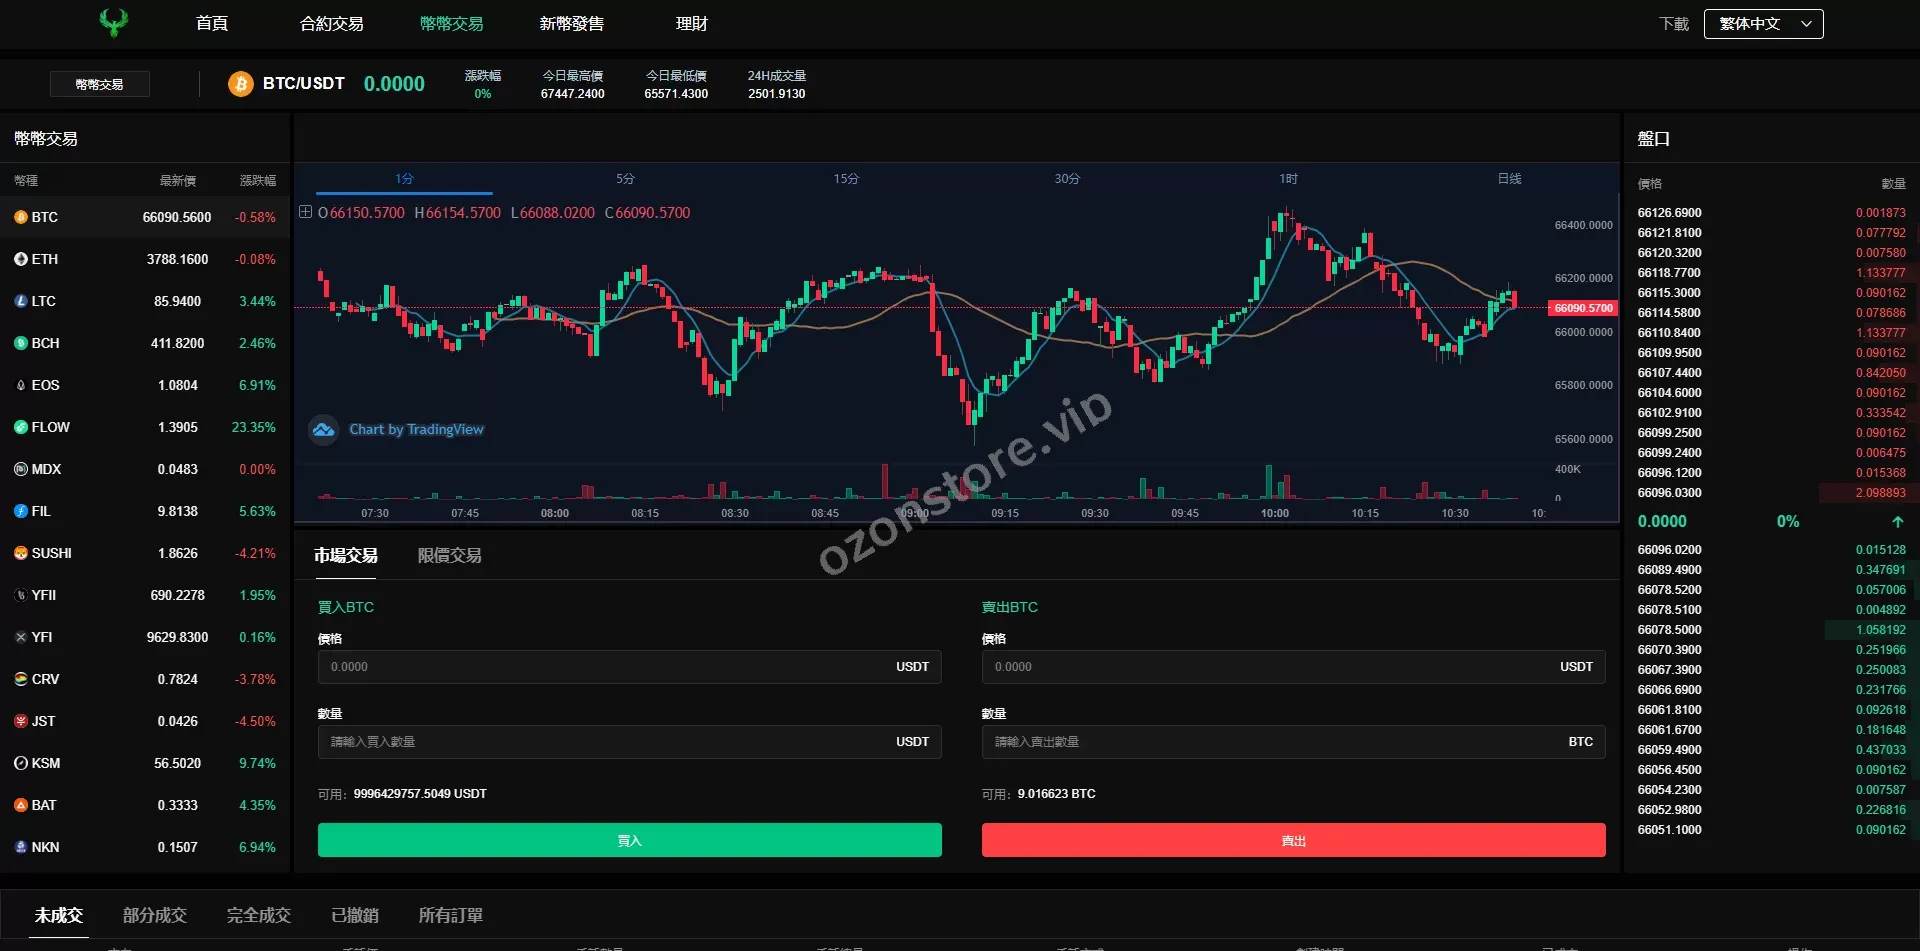Click the FIL coin icon
Image resolution: width=1920 pixels, height=951 pixels.
coord(20,511)
